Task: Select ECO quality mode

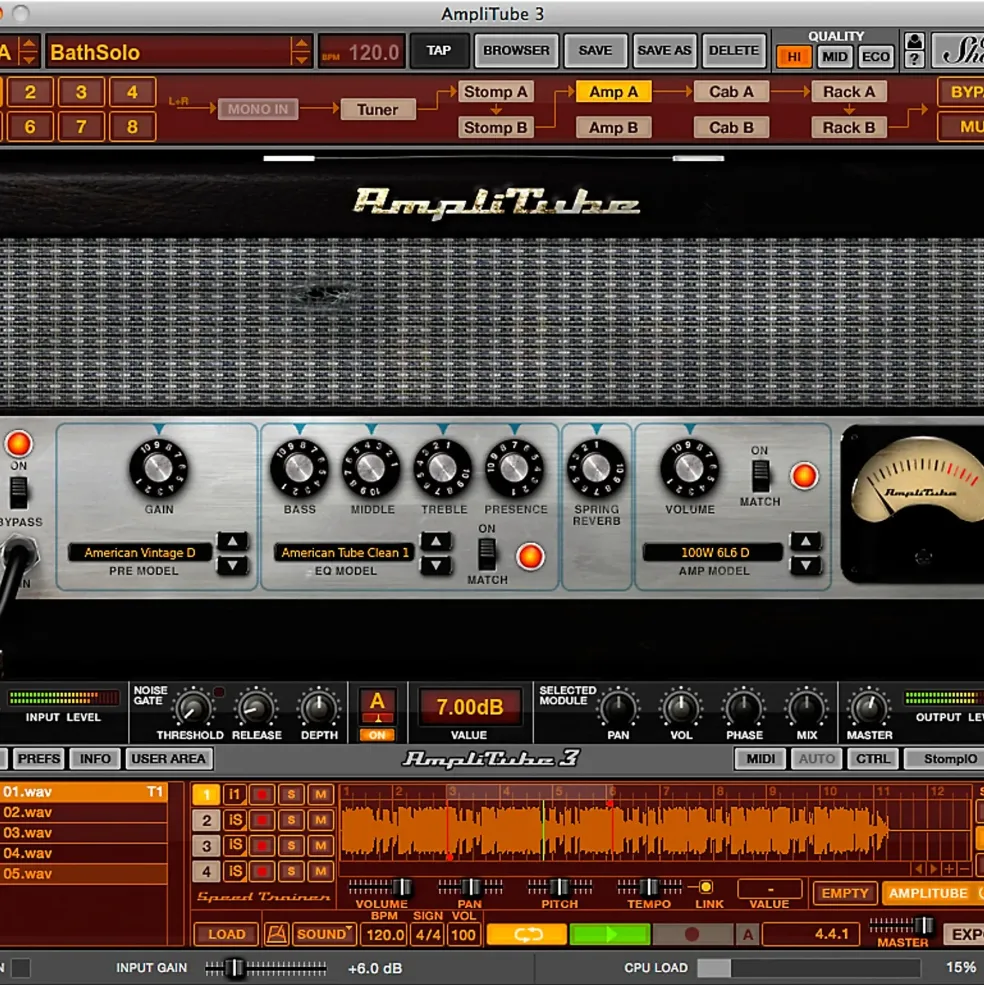Action: pos(875,57)
